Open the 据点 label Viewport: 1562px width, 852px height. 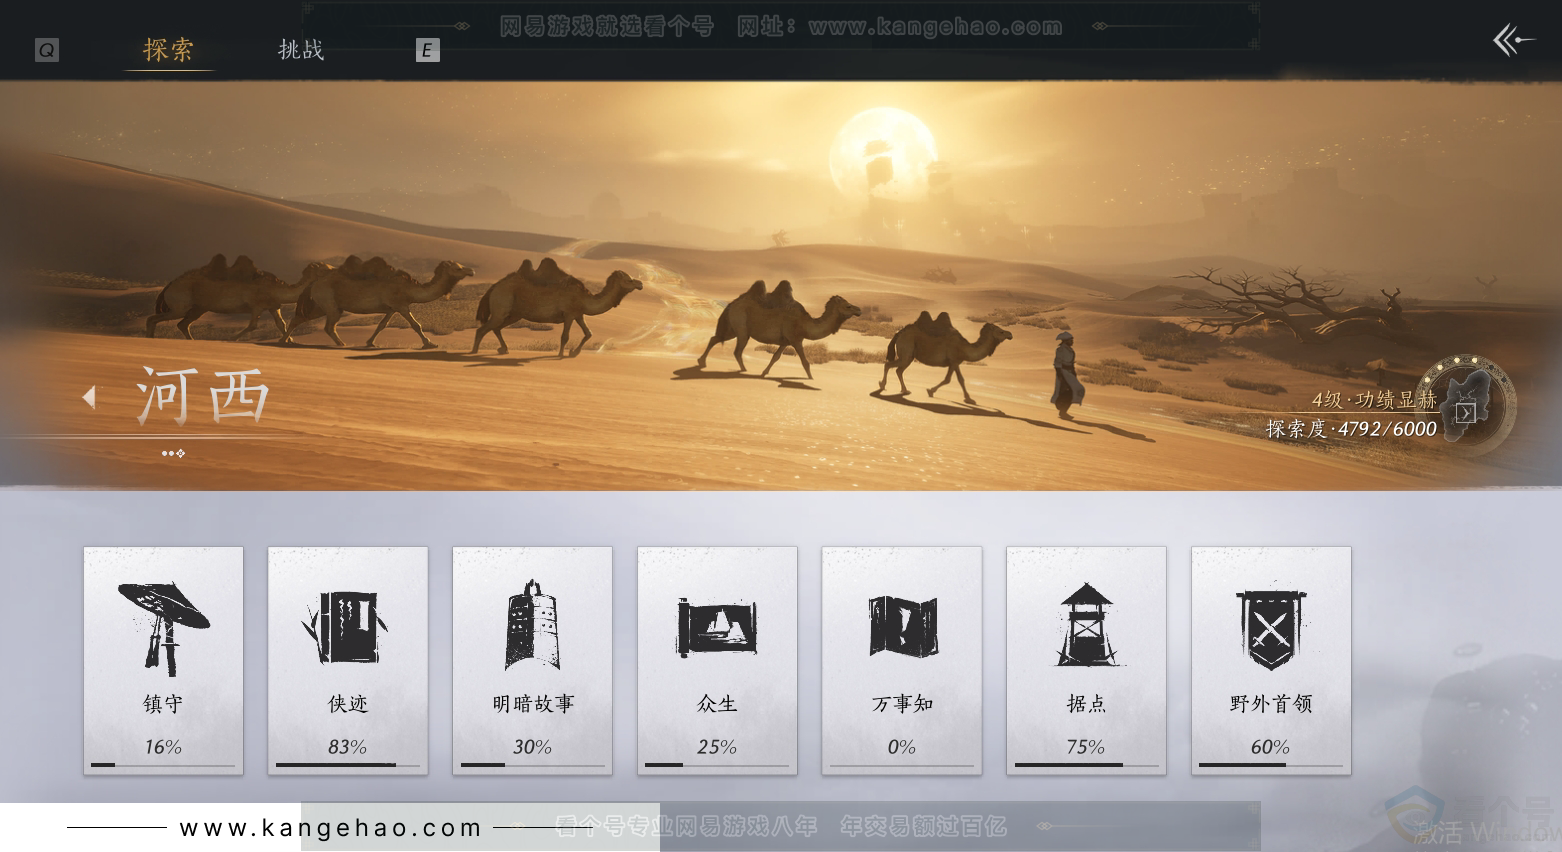1086,704
